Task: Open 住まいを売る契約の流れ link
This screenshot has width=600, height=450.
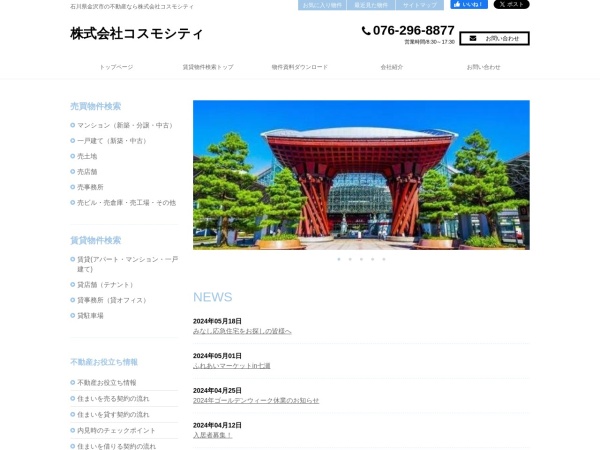Action: tap(113, 399)
